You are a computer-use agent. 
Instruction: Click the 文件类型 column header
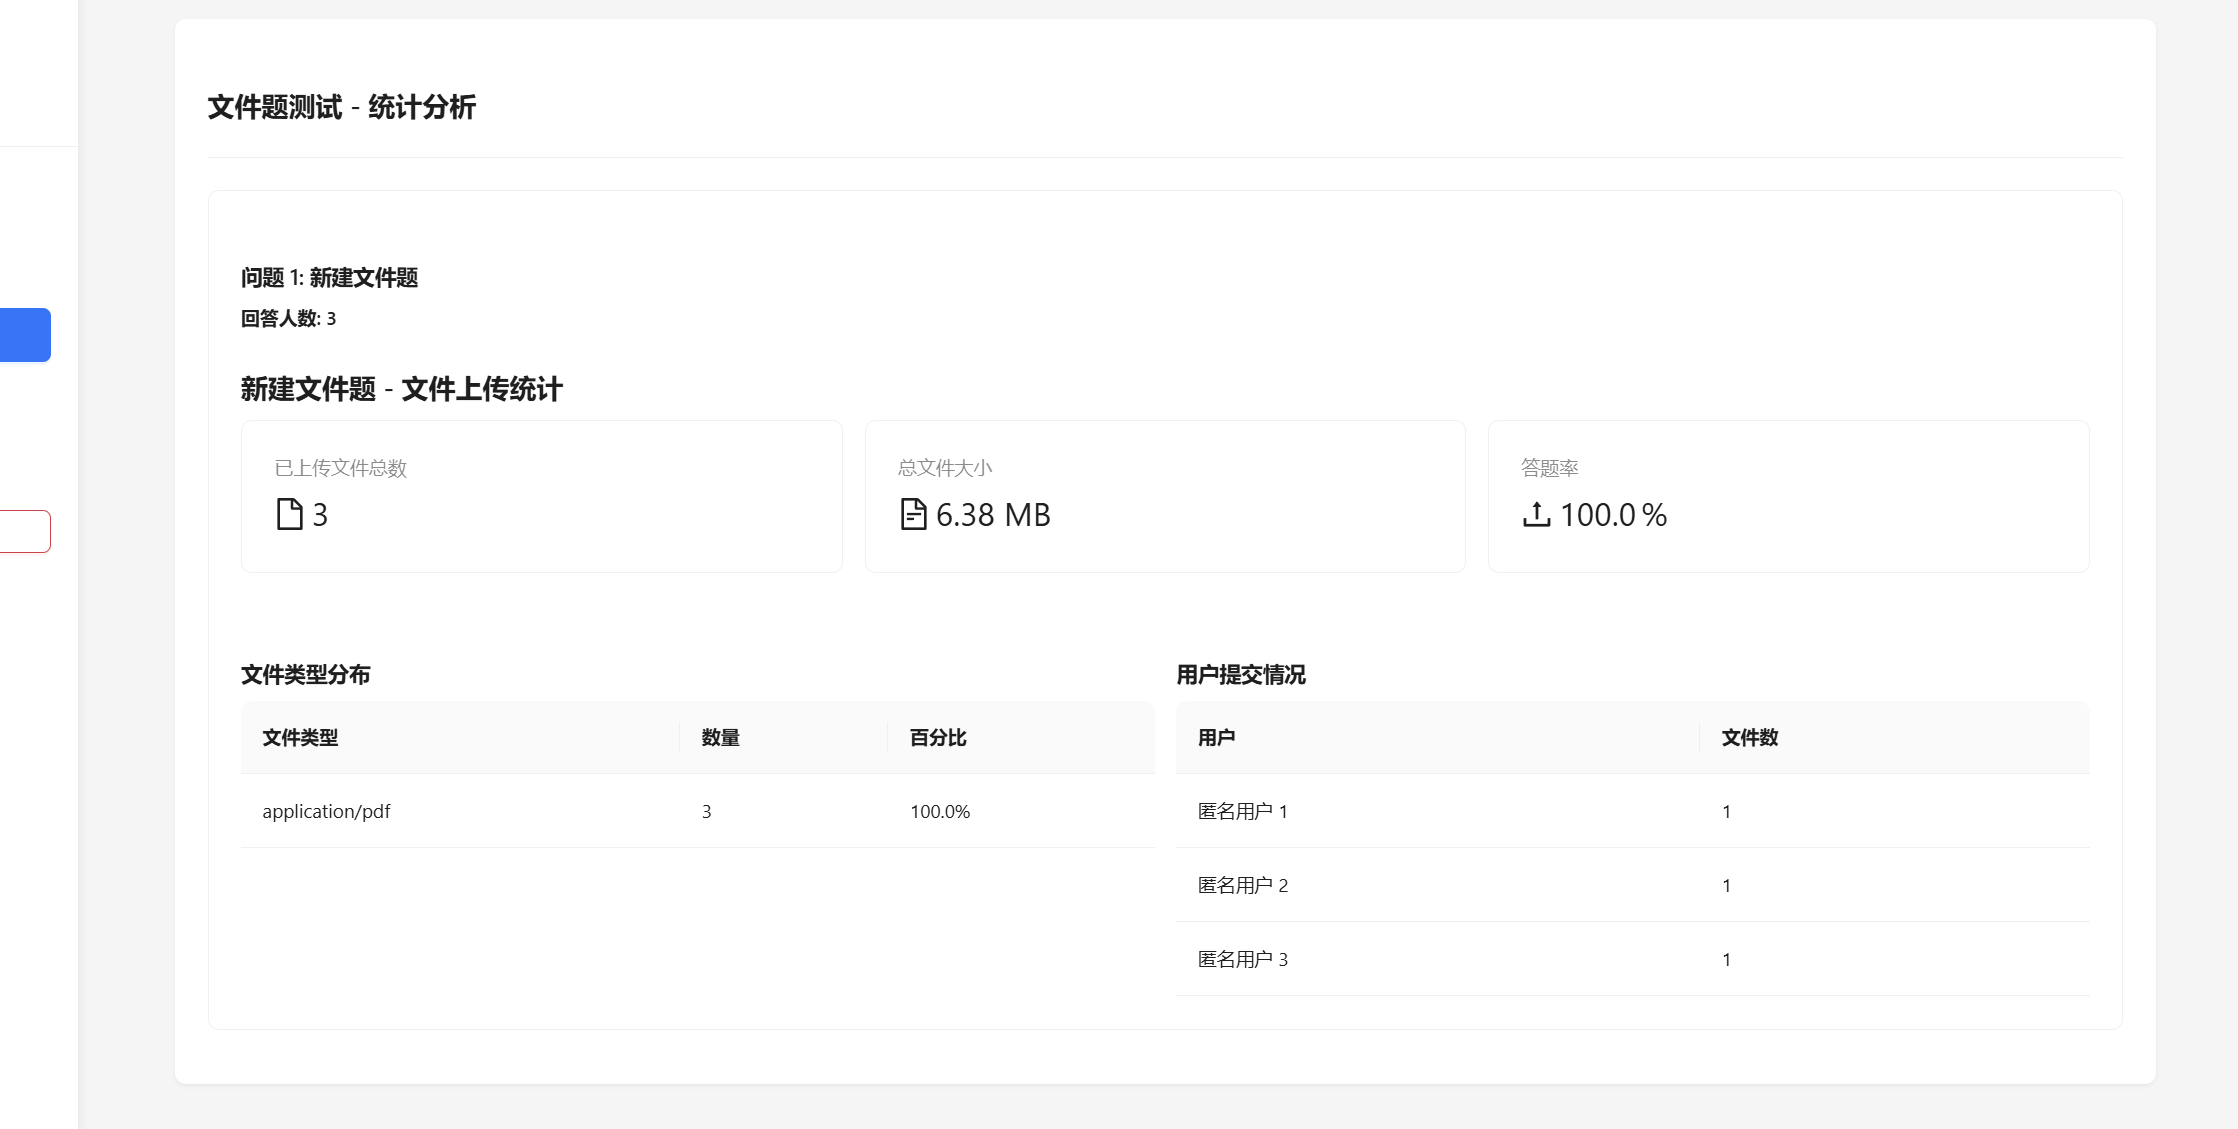(x=300, y=738)
